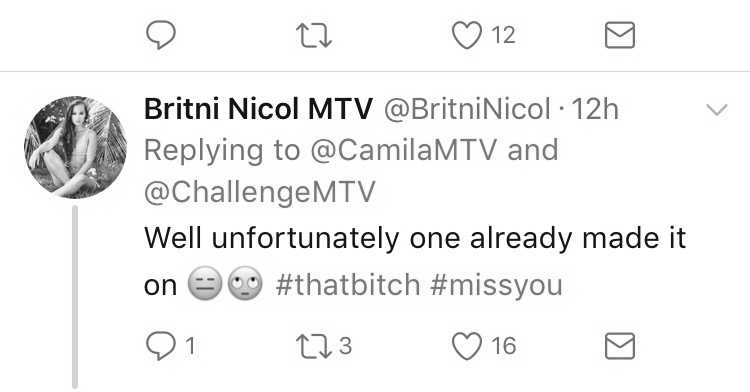Reply to the top tweet
The image size is (750, 392).
(161, 35)
